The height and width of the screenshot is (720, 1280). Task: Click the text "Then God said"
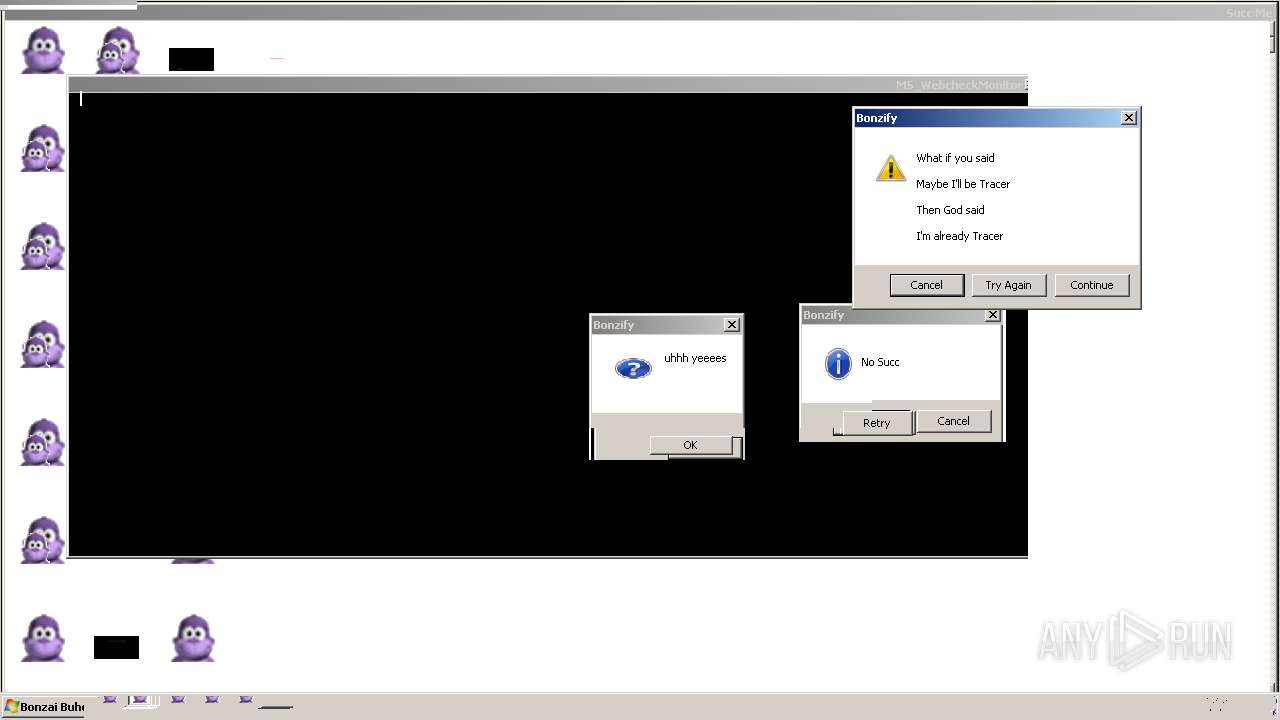pos(950,210)
